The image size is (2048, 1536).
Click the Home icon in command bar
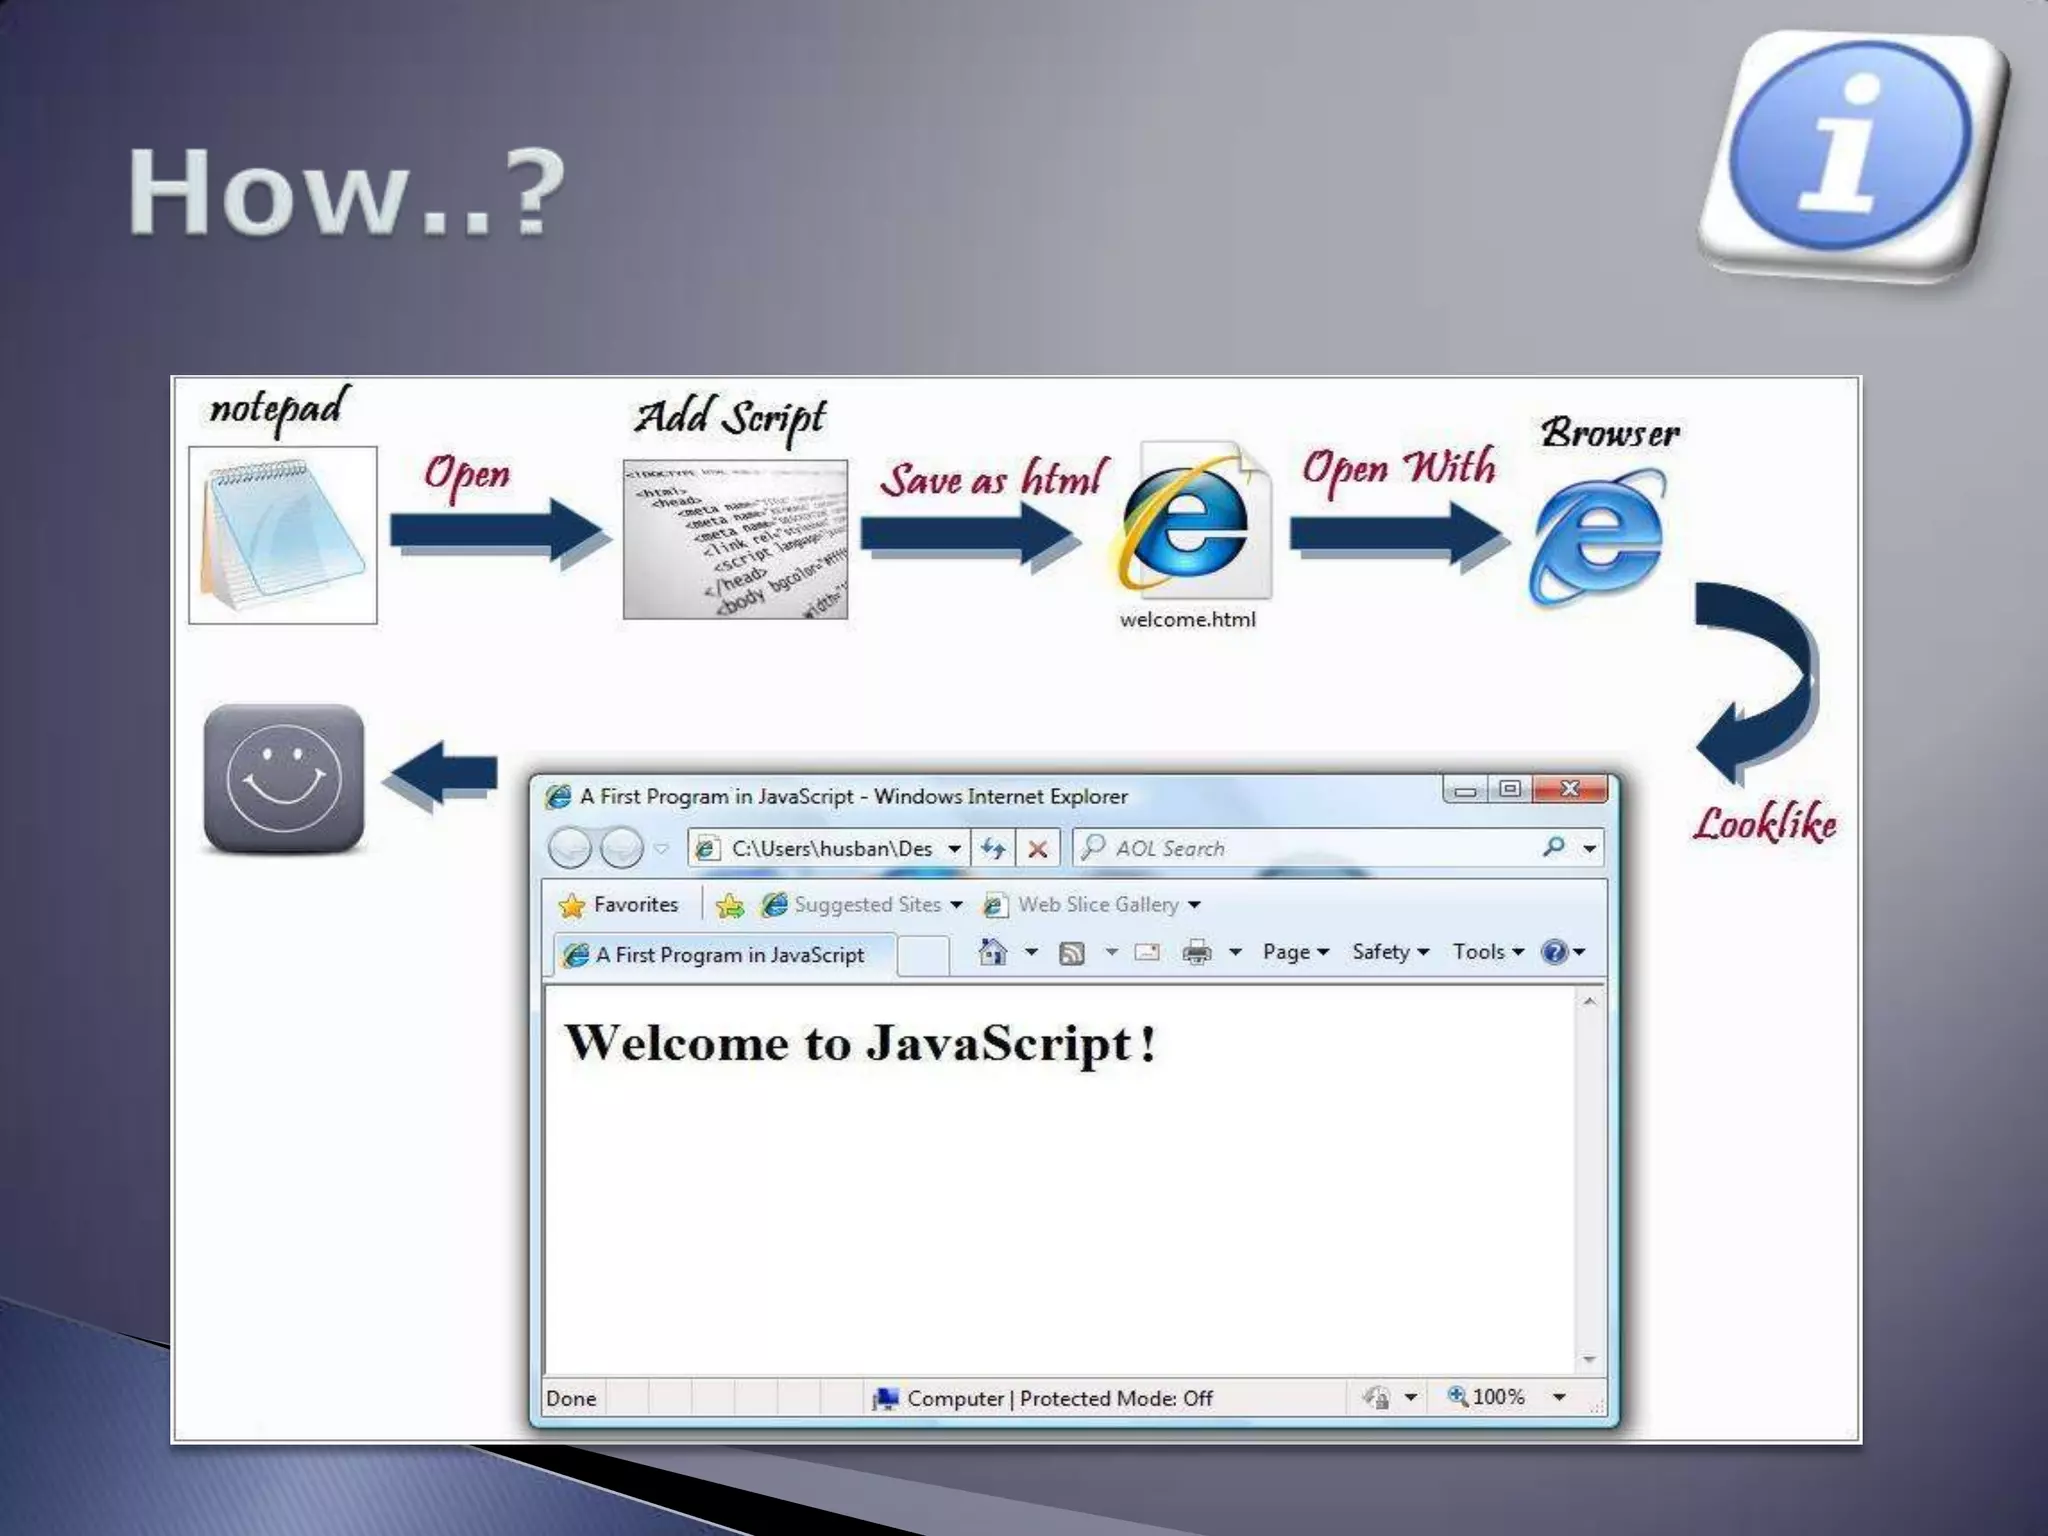point(992,952)
